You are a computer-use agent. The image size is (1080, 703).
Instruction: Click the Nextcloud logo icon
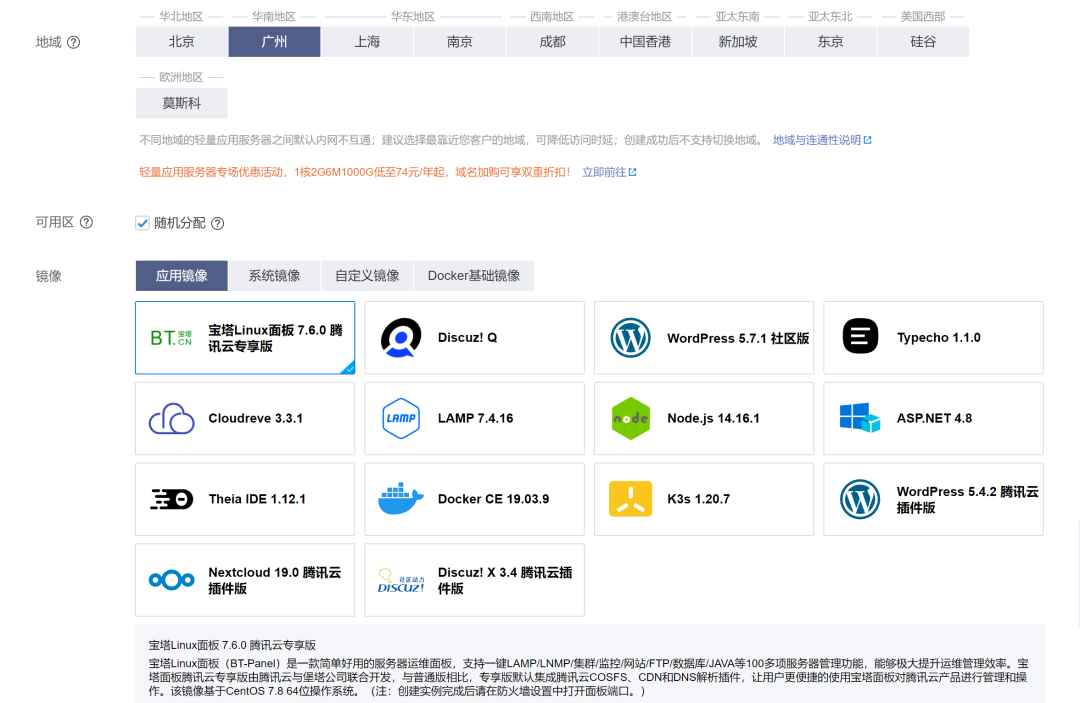tap(172, 580)
